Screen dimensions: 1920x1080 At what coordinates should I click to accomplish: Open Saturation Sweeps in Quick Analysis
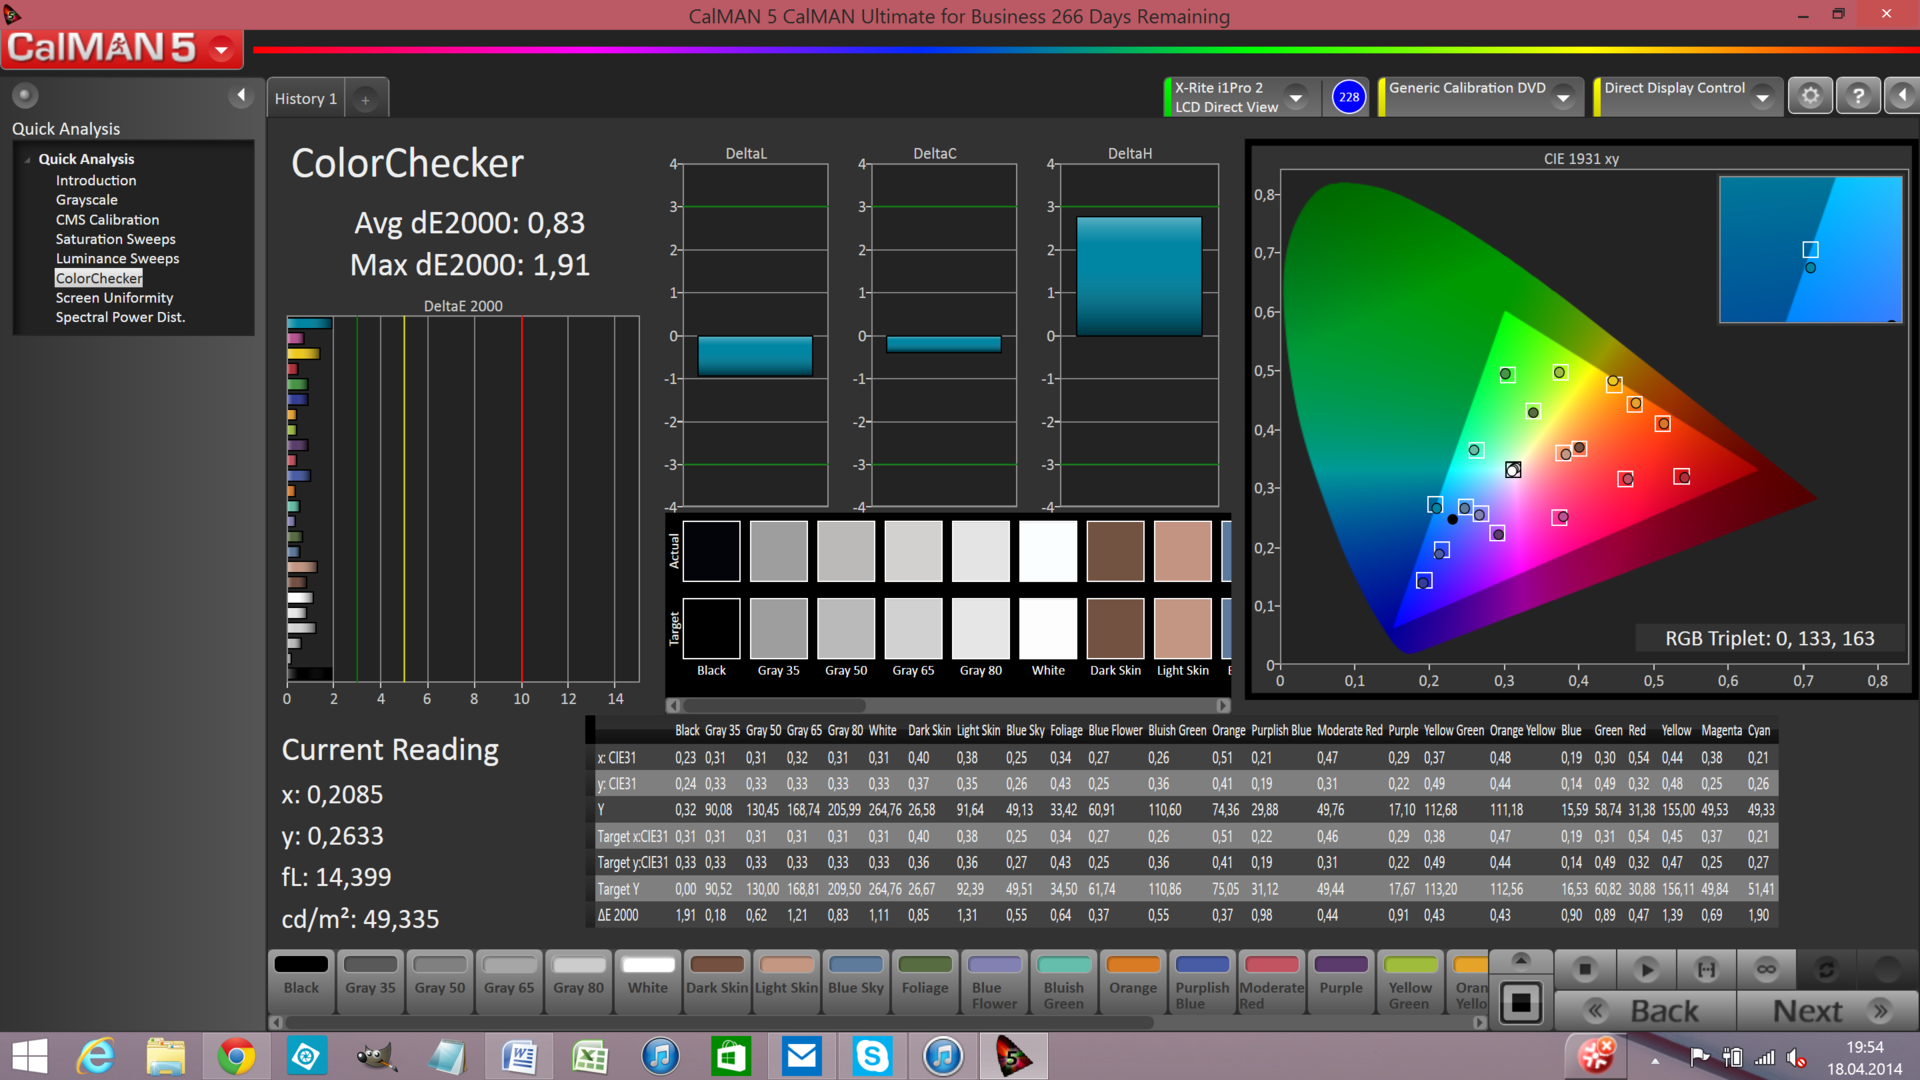[x=115, y=239]
